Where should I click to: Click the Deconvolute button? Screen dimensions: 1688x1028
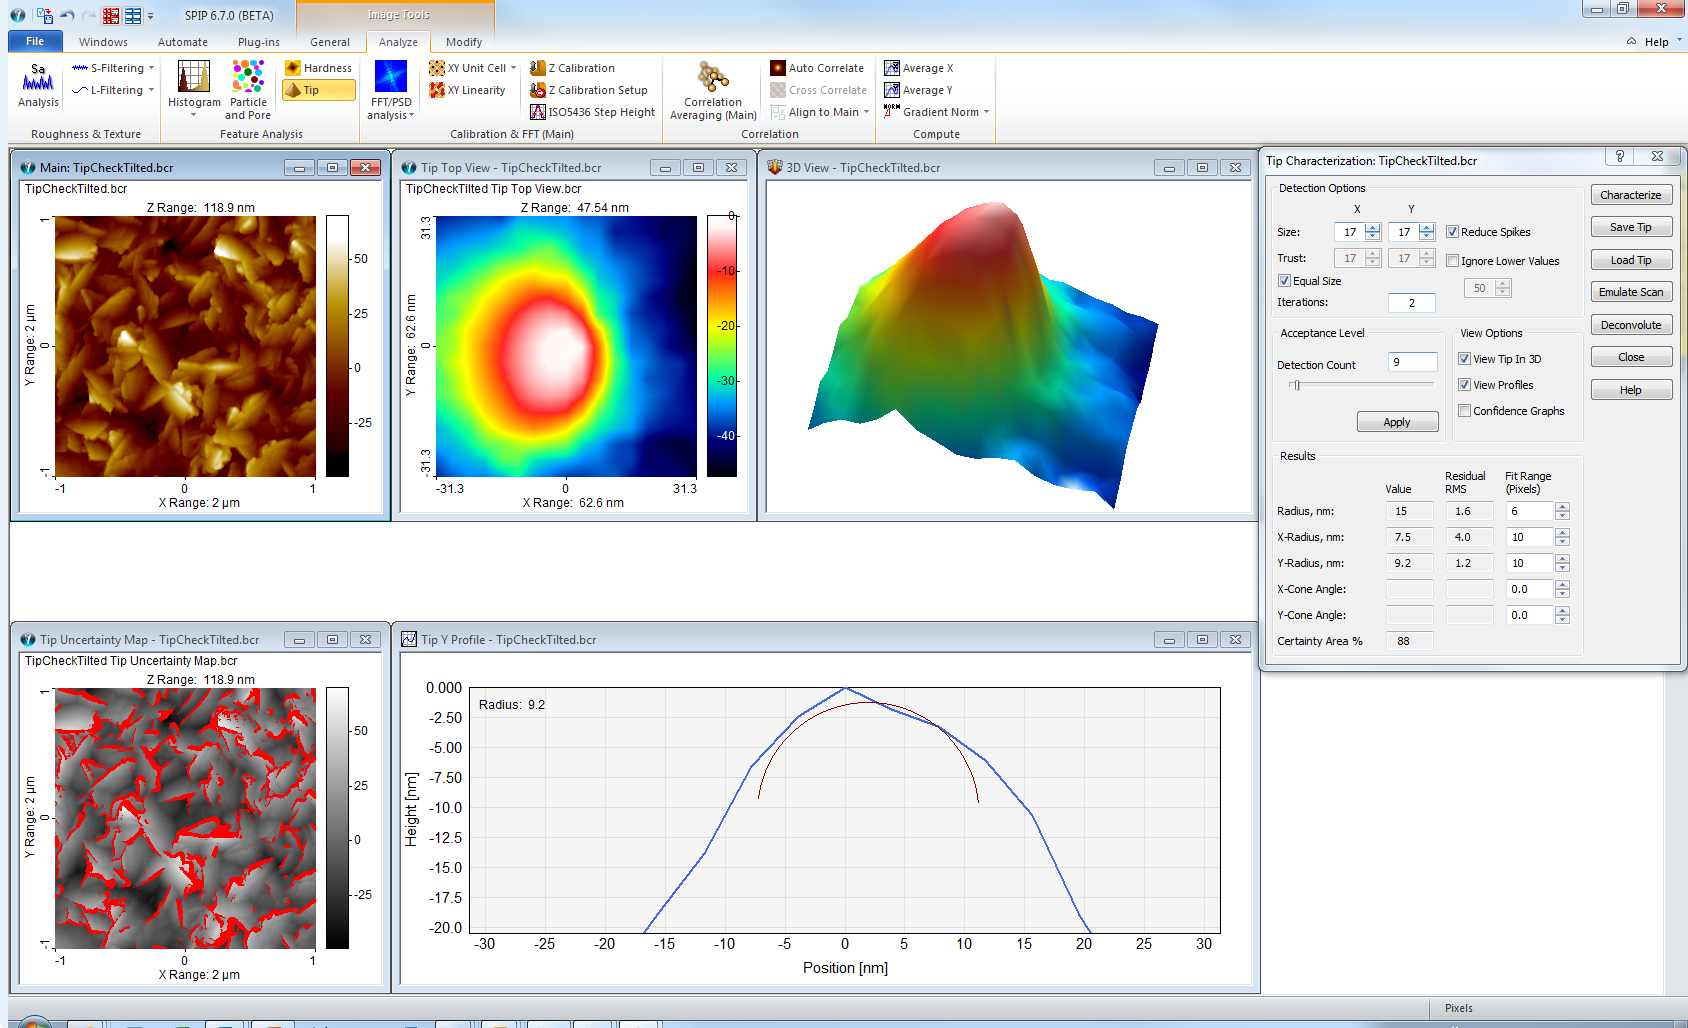coord(1631,325)
